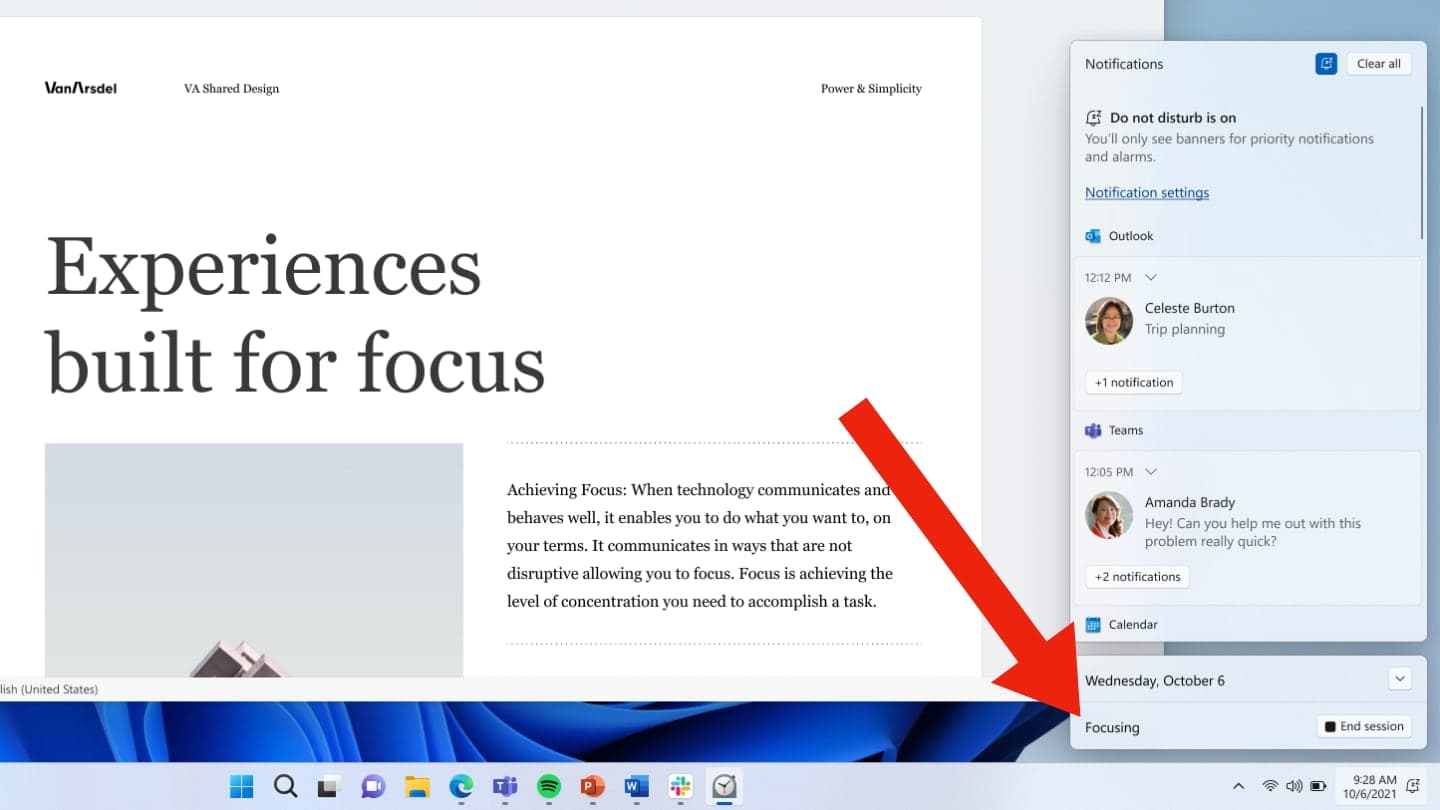Switch to Word on the taskbar

[x=637, y=786]
